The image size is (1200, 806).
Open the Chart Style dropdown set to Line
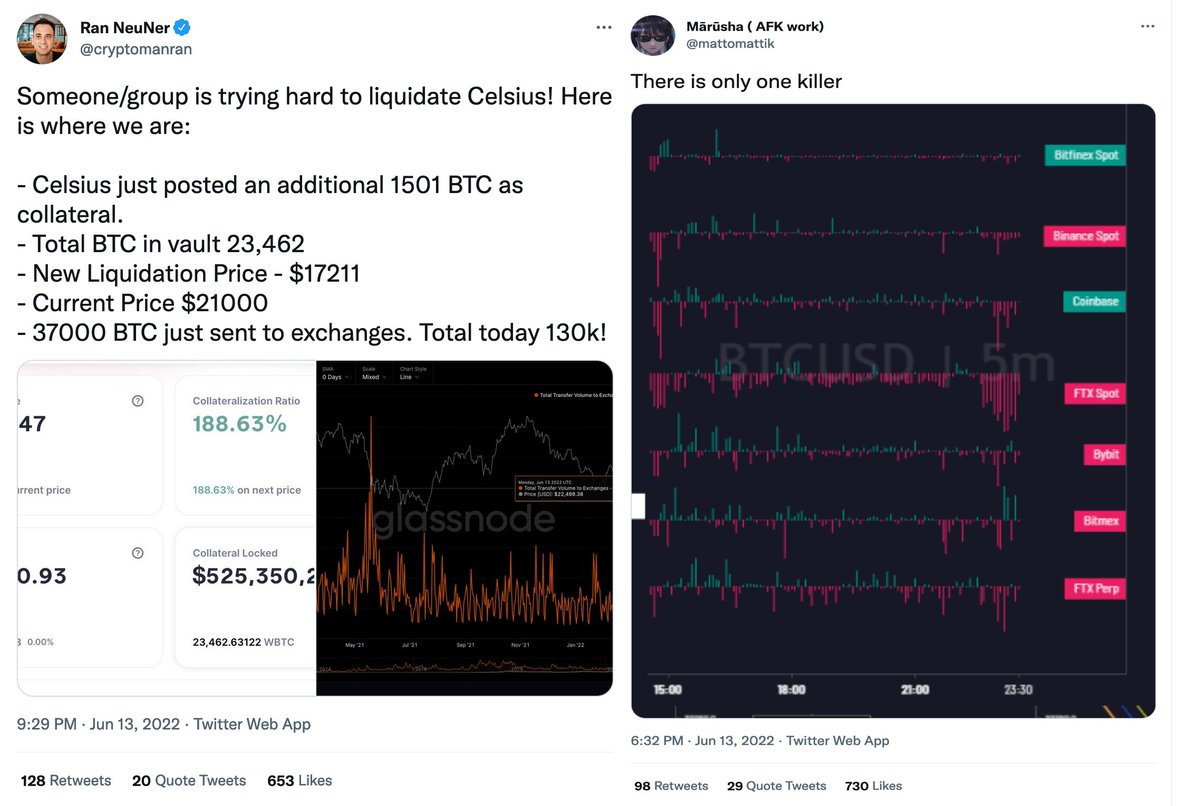(x=408, y=378)
